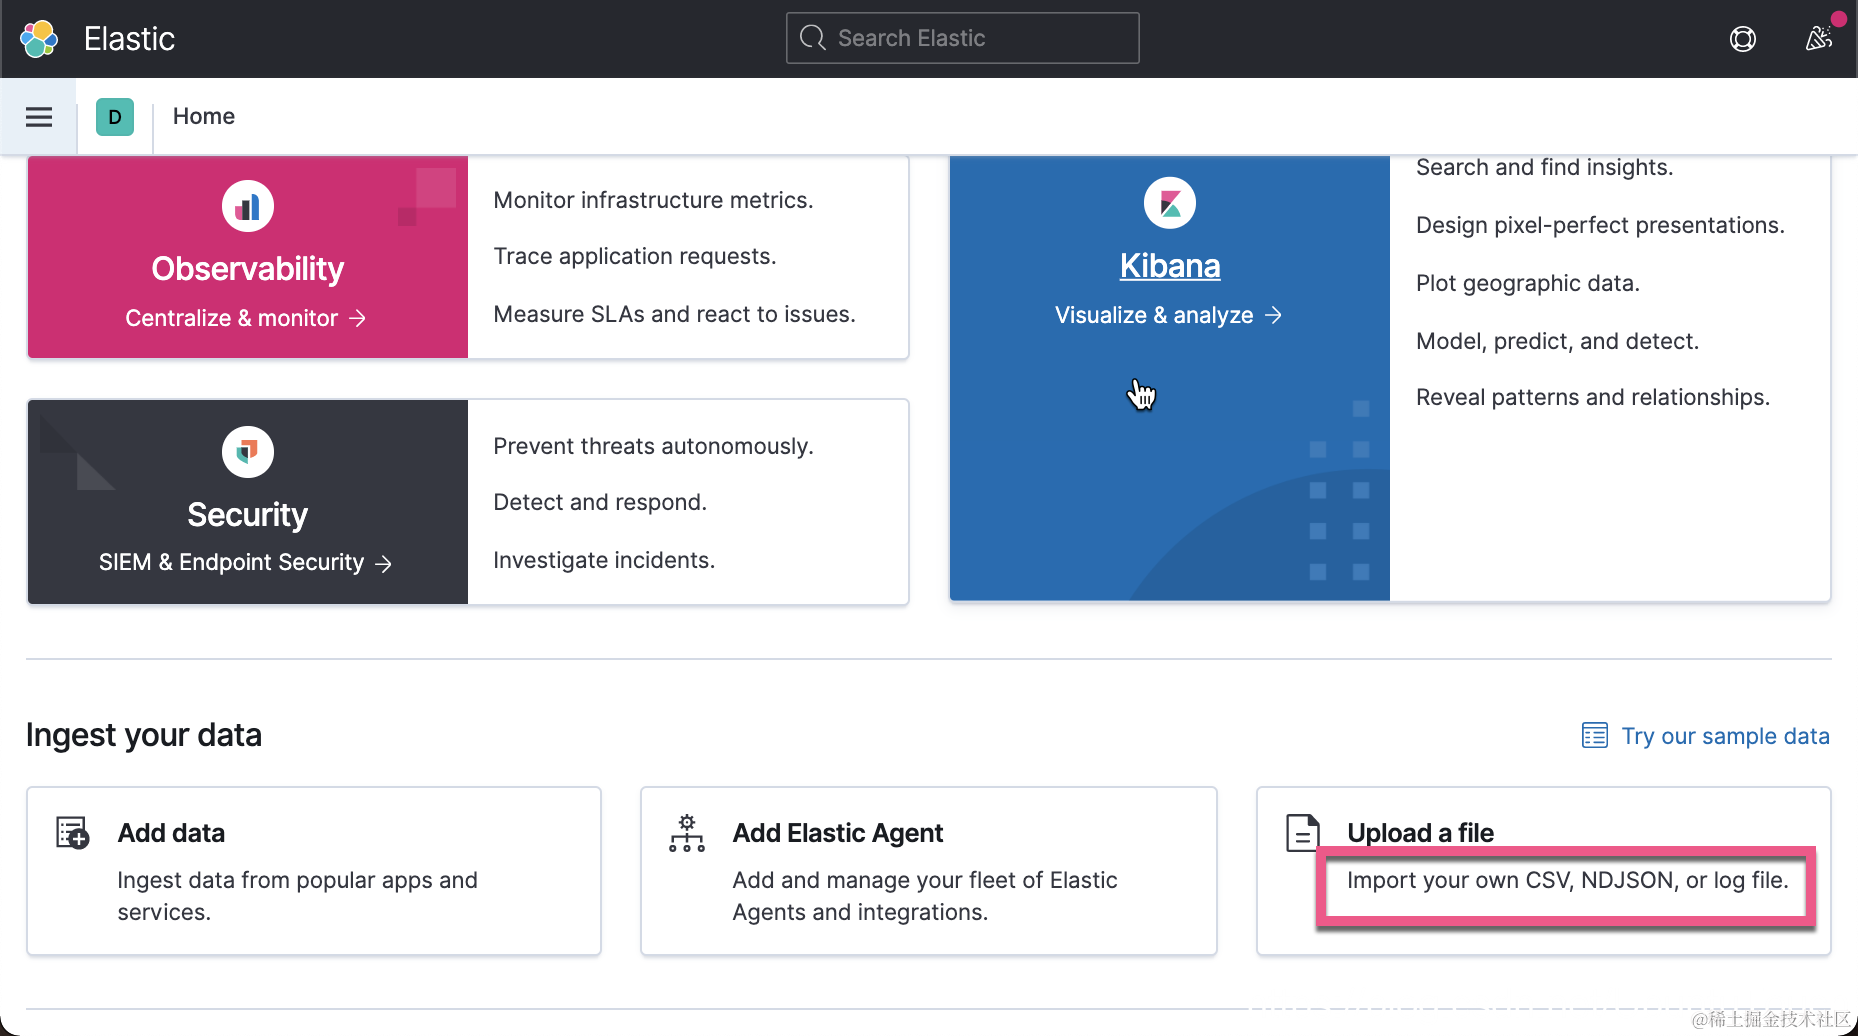Click the sample data table icon
The height and width of the screenshot is (1036, 1858).
(1595, 736)
